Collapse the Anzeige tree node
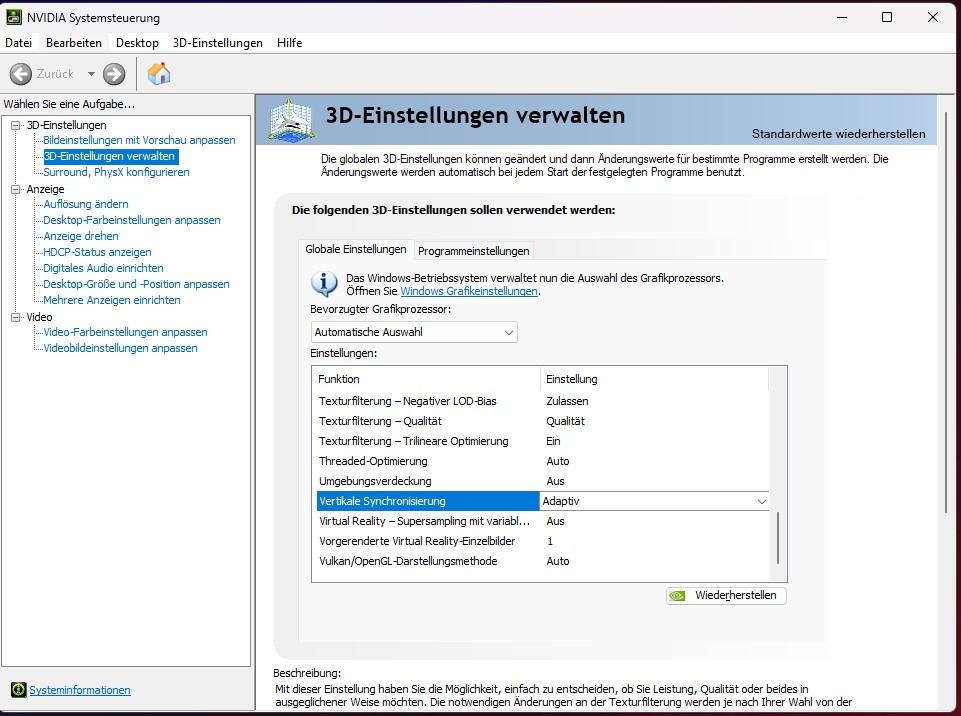 (x=15, y=189)
